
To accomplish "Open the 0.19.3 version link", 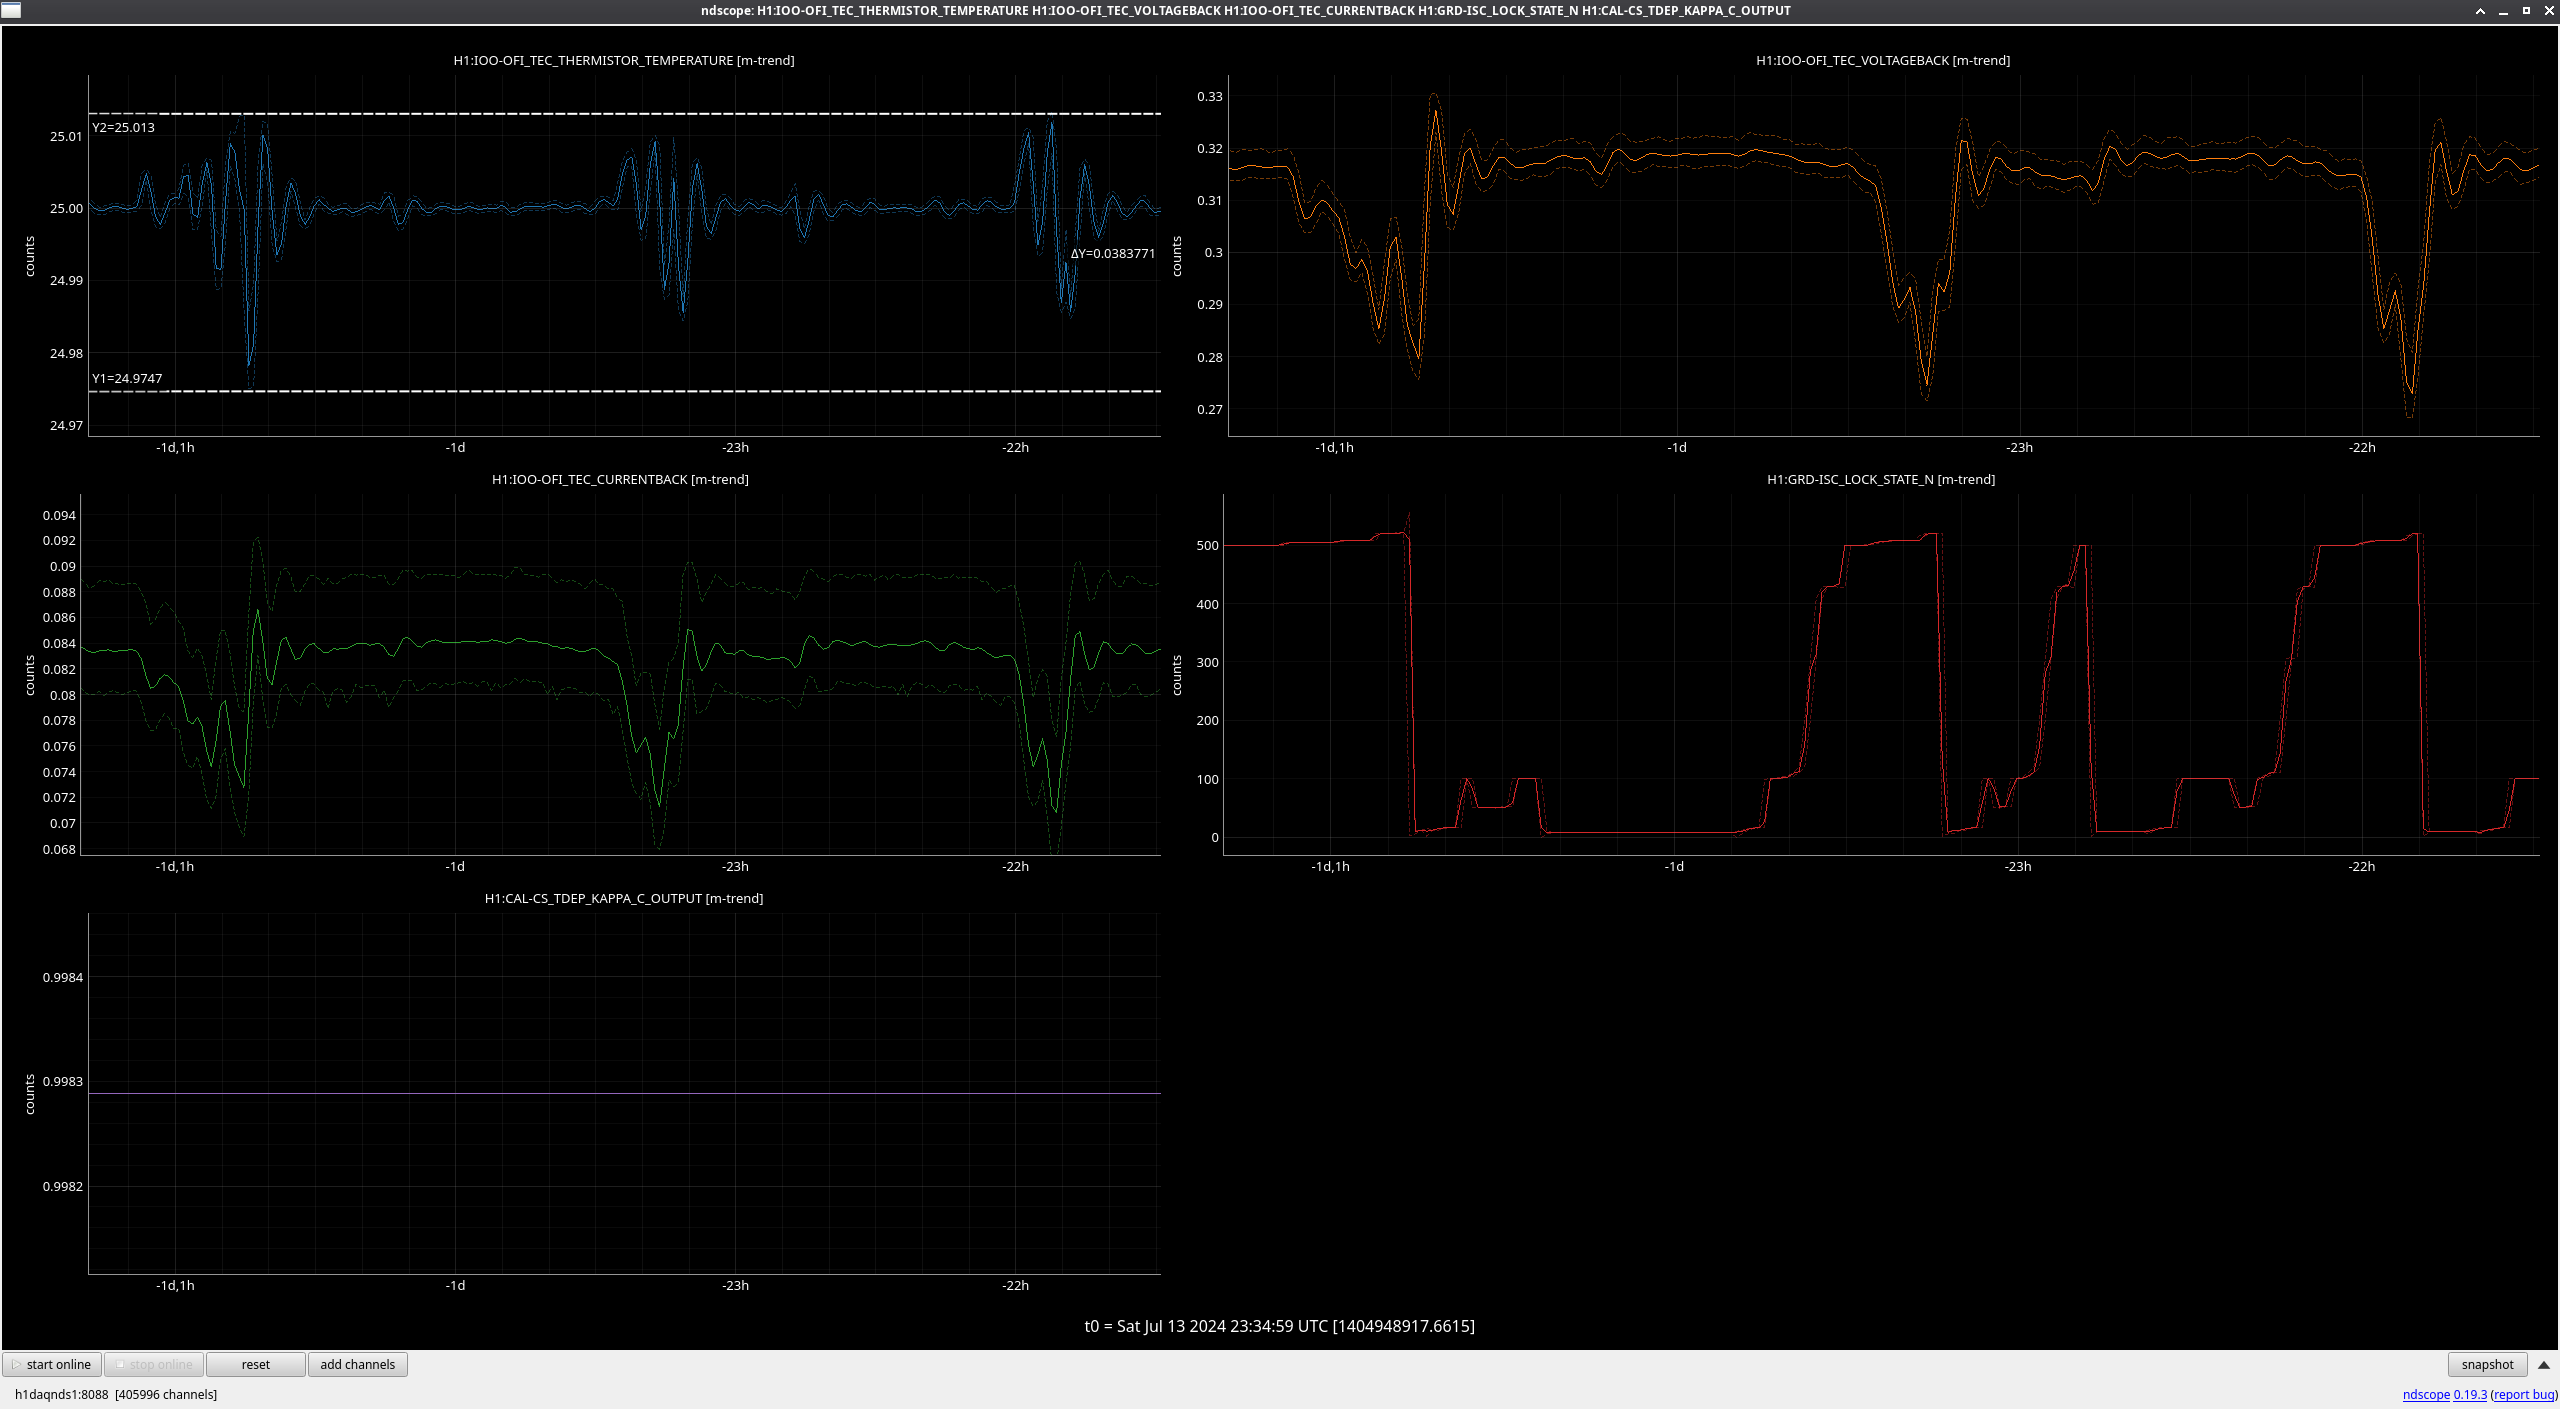I will (x=2470, y=1394).
